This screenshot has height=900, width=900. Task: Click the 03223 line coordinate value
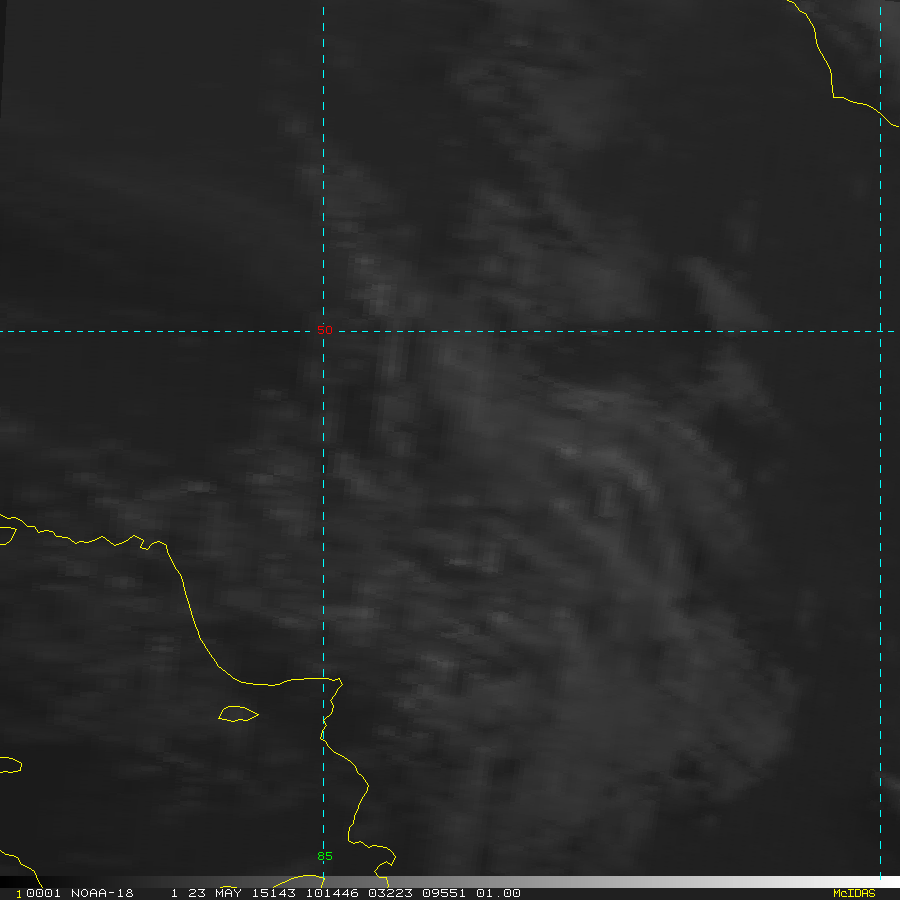391,893
